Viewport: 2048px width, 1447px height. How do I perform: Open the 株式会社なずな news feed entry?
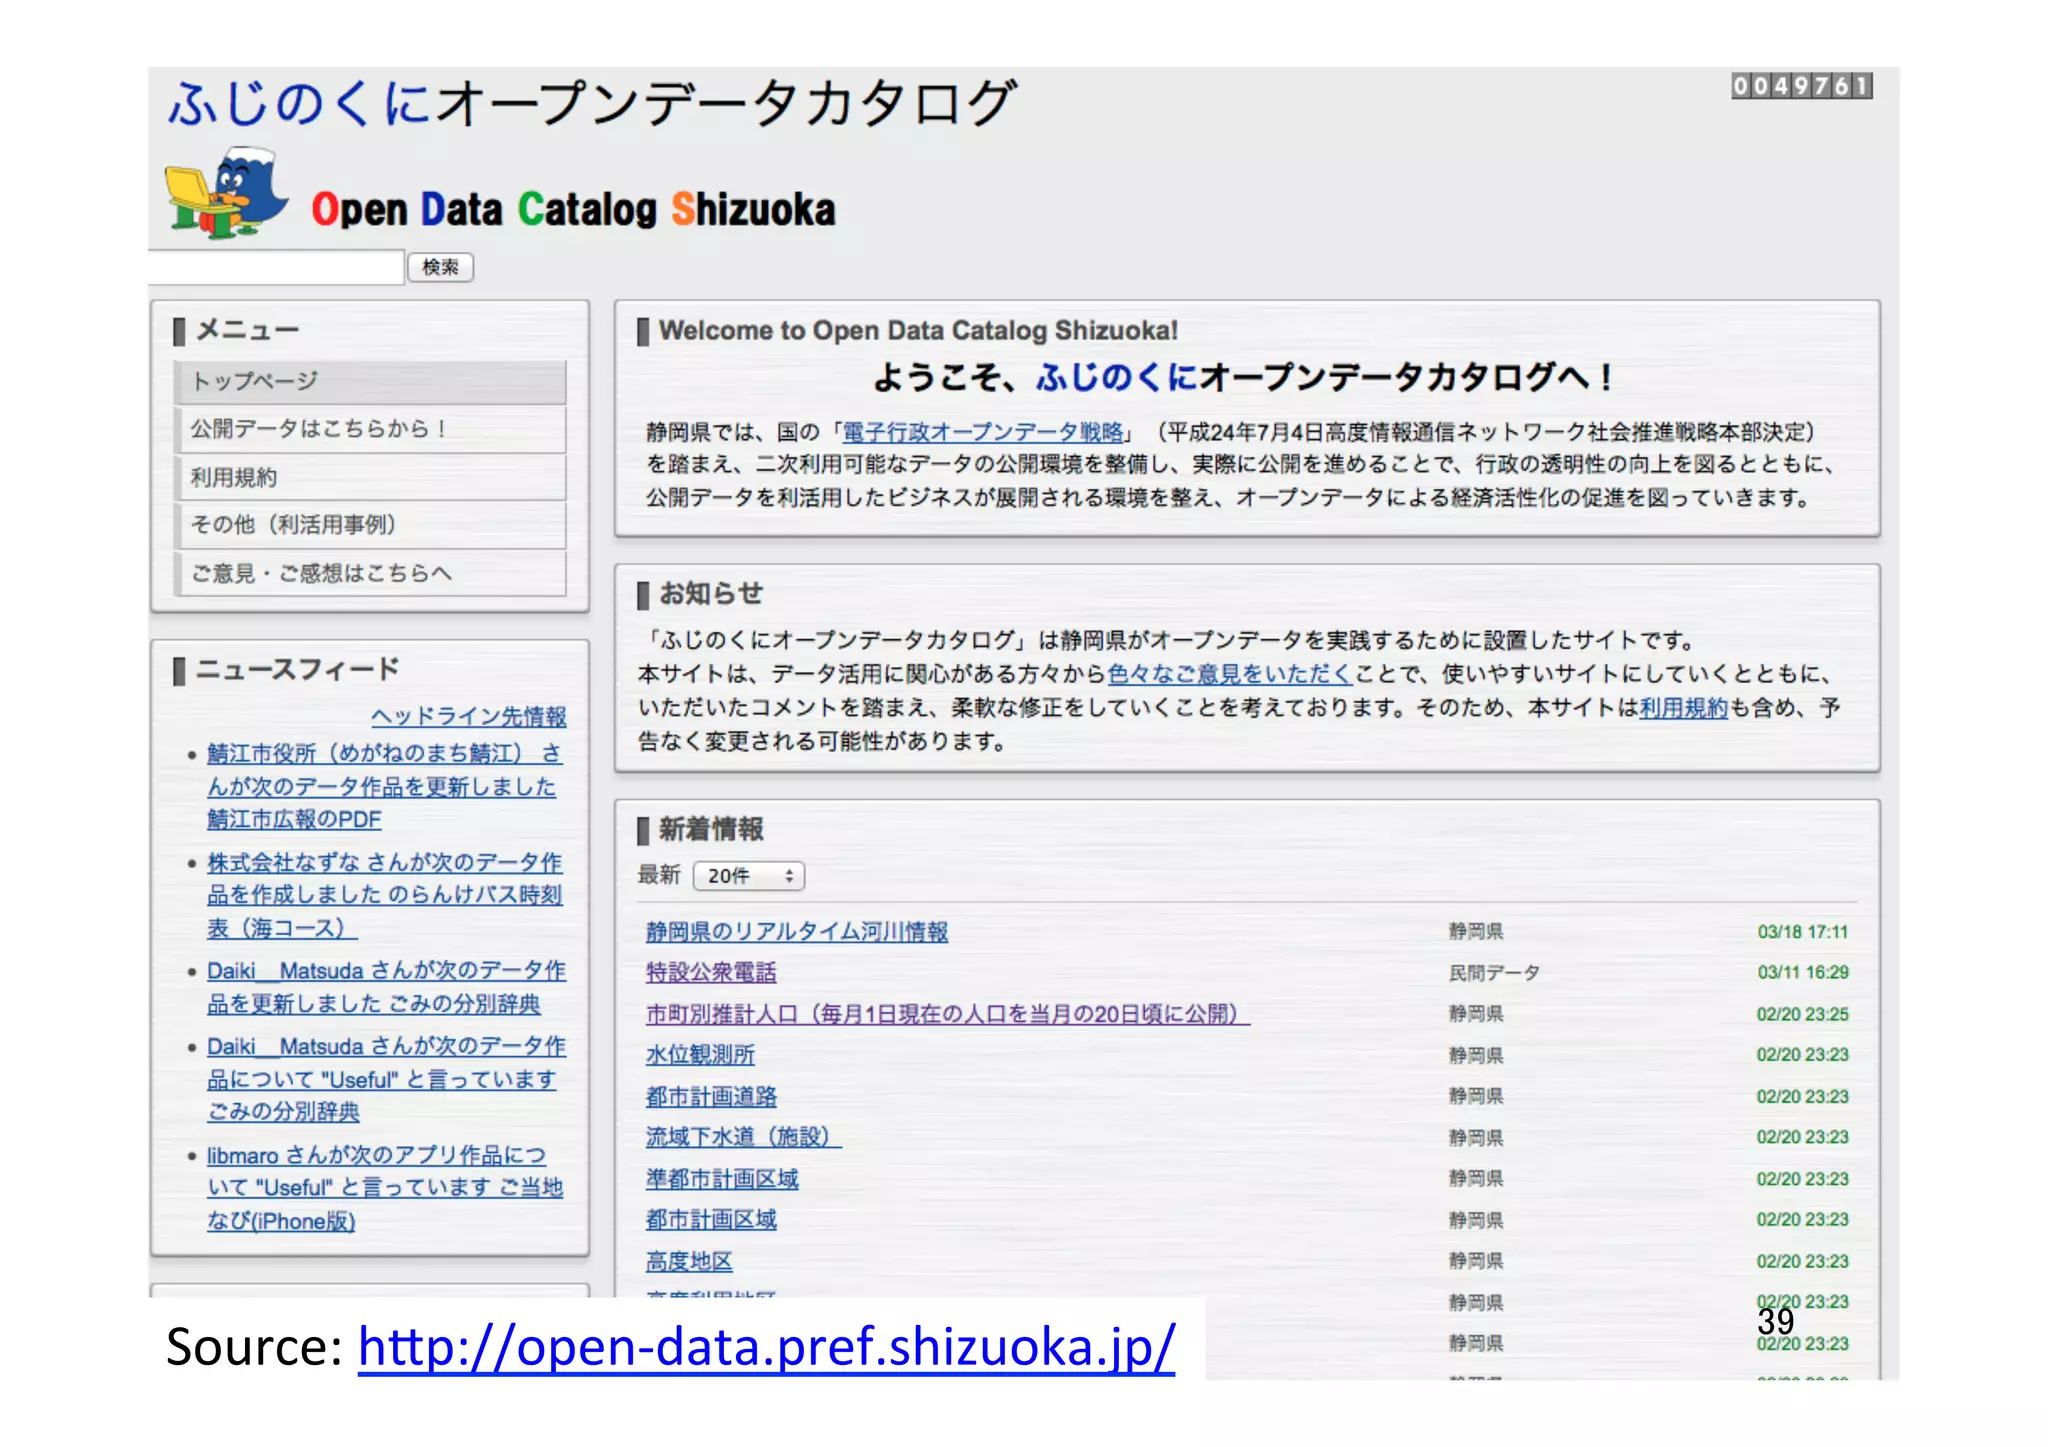click(x=384, y=895)
